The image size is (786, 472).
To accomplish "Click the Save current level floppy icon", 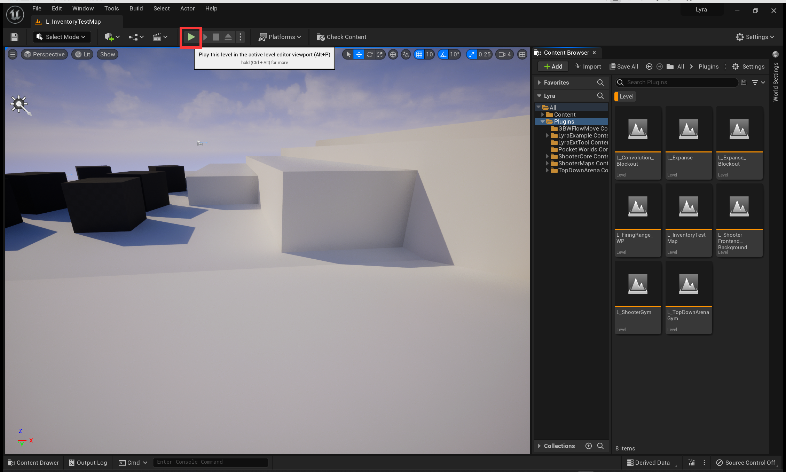I will 14,37.
